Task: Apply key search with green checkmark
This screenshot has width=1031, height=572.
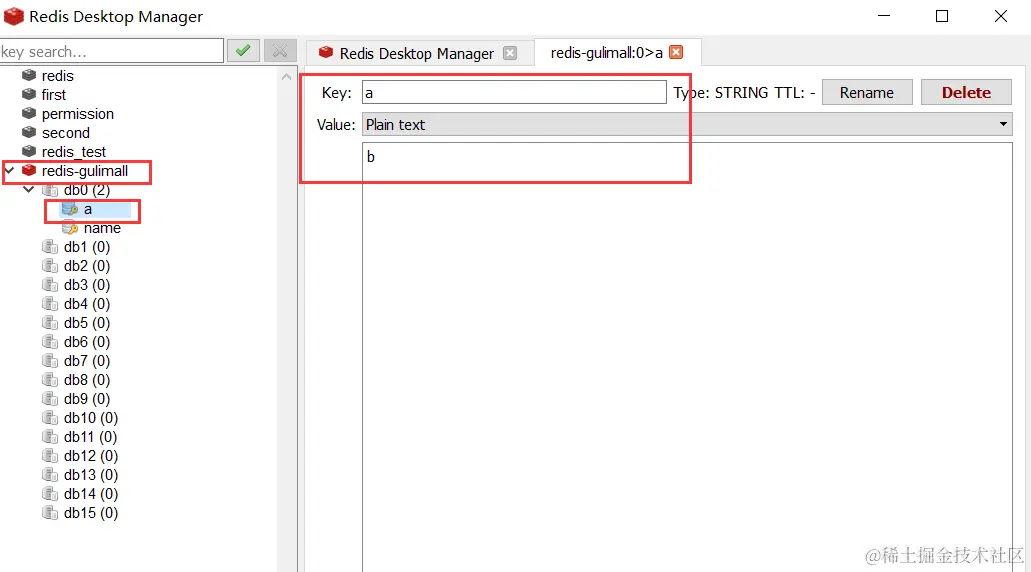Action: pyautogui.click(x=243, y=51)
